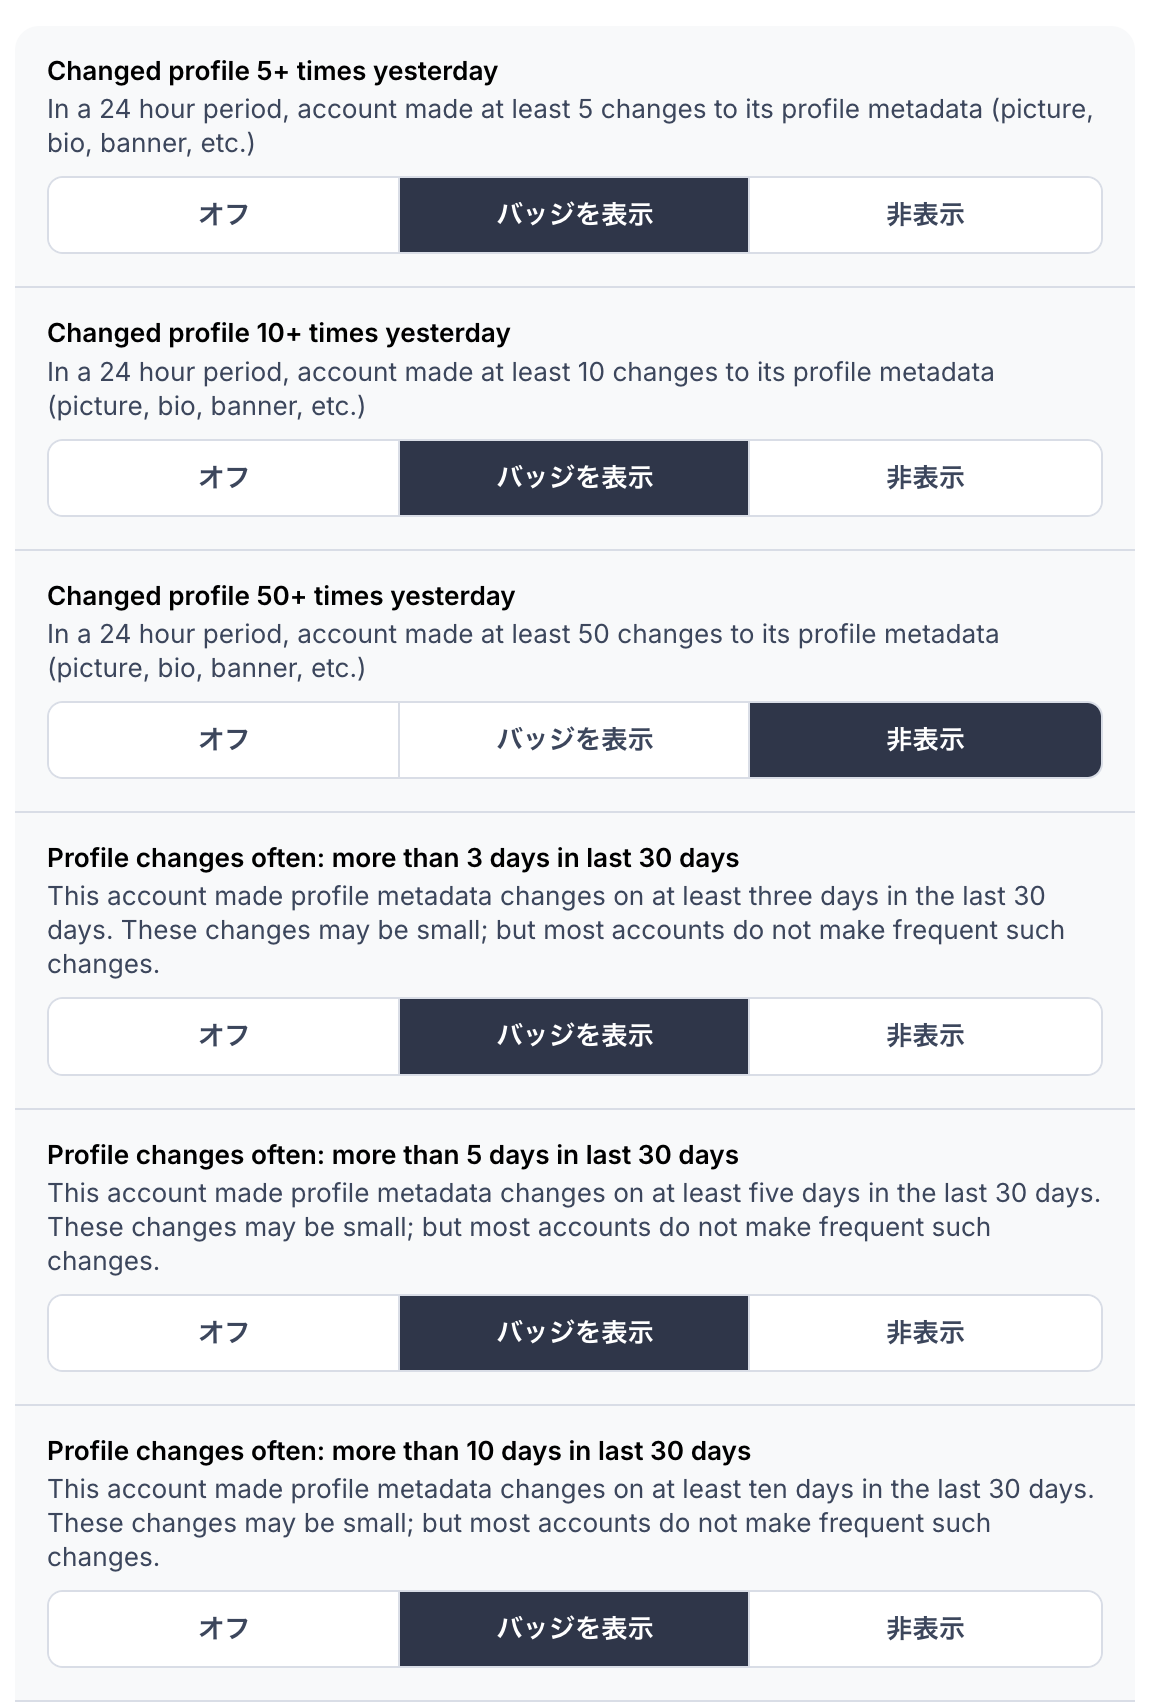
Task: Turn off 'Changed profile 10+ times yesterday' label
Action: 223,478
